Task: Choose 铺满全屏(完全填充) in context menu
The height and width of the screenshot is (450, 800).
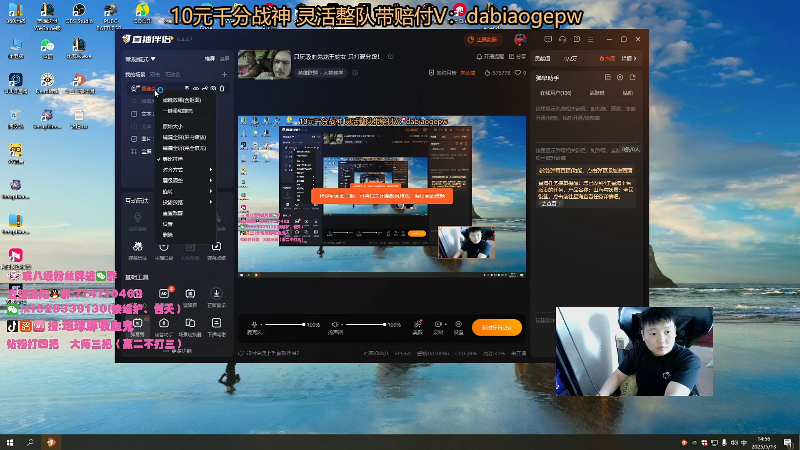Action: click(184, 148)
